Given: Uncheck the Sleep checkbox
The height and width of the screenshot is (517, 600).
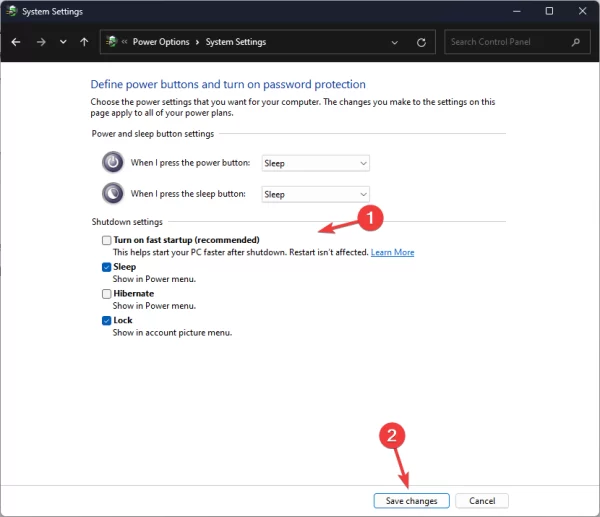Looking at the screenshot, I should [x=106, y=267].
